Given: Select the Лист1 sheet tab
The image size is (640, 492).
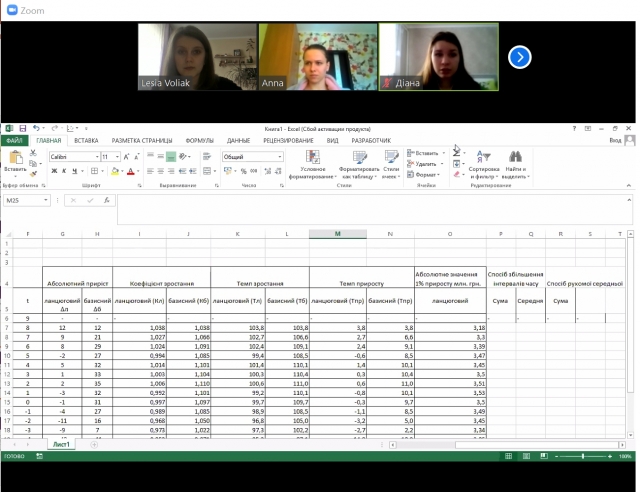Looking at the screenshot, I should 61,443.
